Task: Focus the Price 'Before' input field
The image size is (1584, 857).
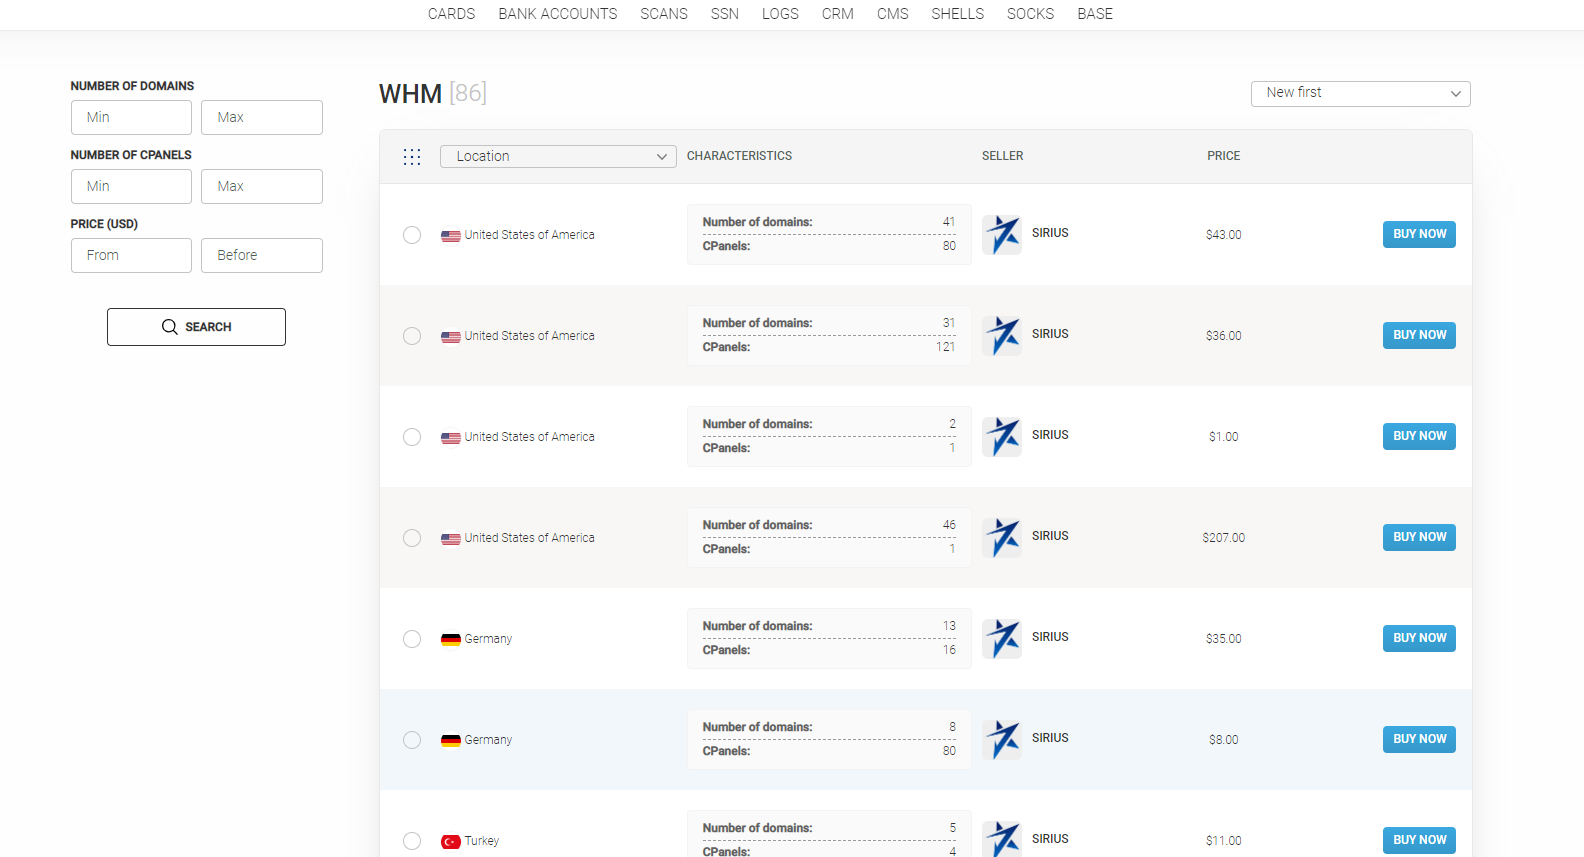Action: (262, 255)
